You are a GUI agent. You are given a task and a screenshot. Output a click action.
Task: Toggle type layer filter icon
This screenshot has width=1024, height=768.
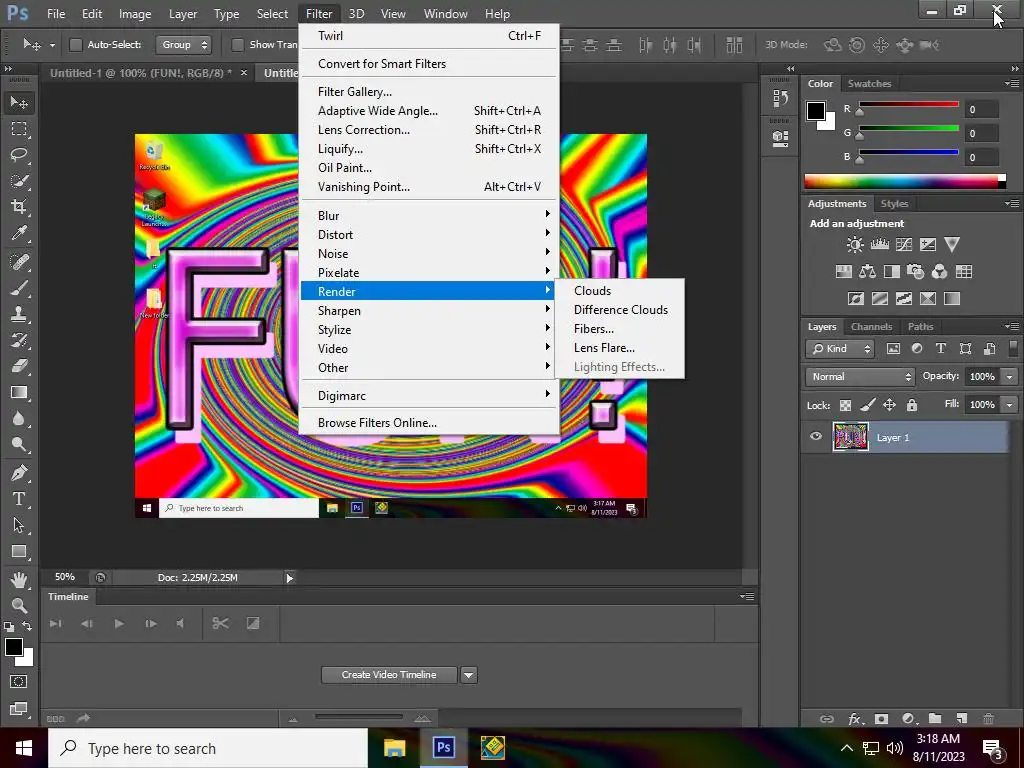point(940,349)
